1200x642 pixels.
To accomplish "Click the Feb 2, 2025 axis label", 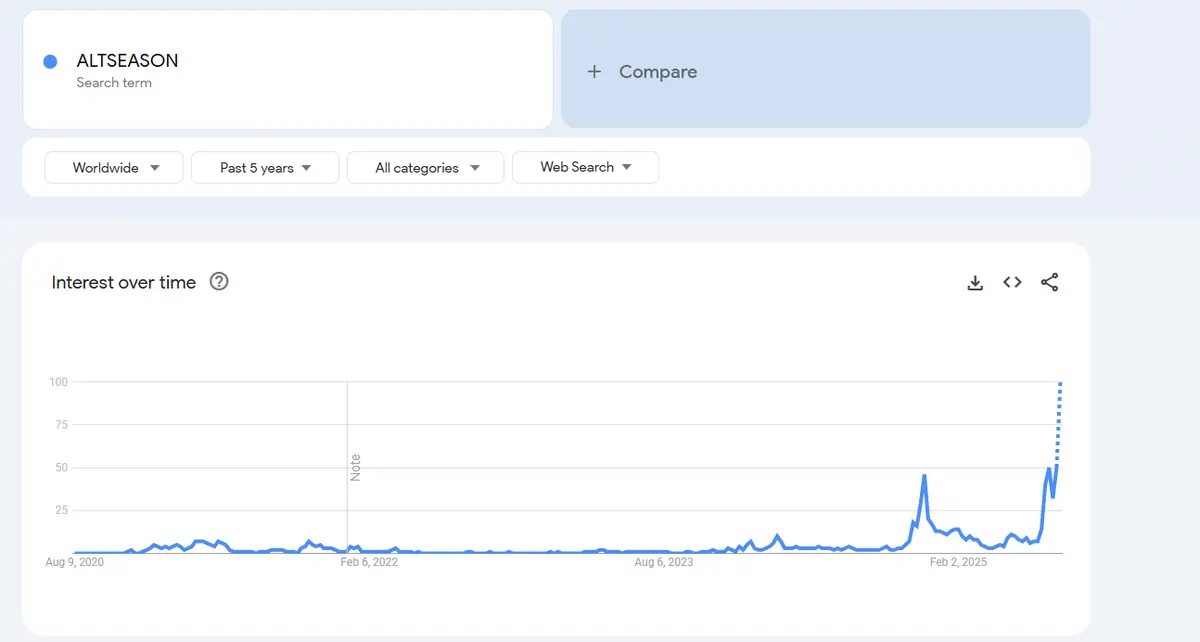I will coord(958,562).
